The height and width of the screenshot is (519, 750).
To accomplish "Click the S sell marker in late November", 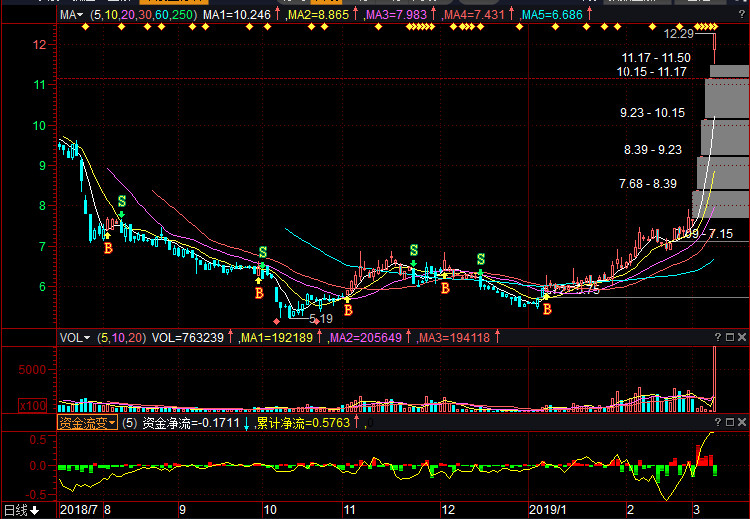I will (x=414, y=250).
